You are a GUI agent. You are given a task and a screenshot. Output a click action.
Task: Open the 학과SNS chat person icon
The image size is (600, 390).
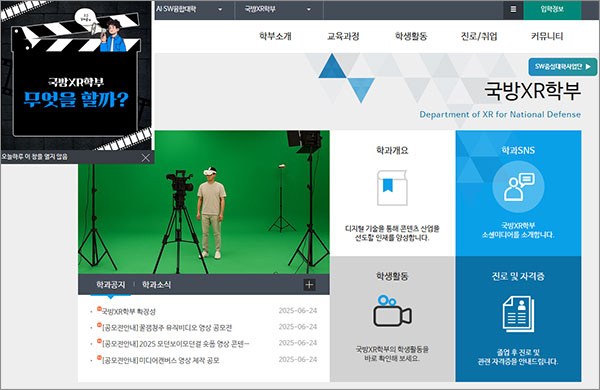coord(518,187)
